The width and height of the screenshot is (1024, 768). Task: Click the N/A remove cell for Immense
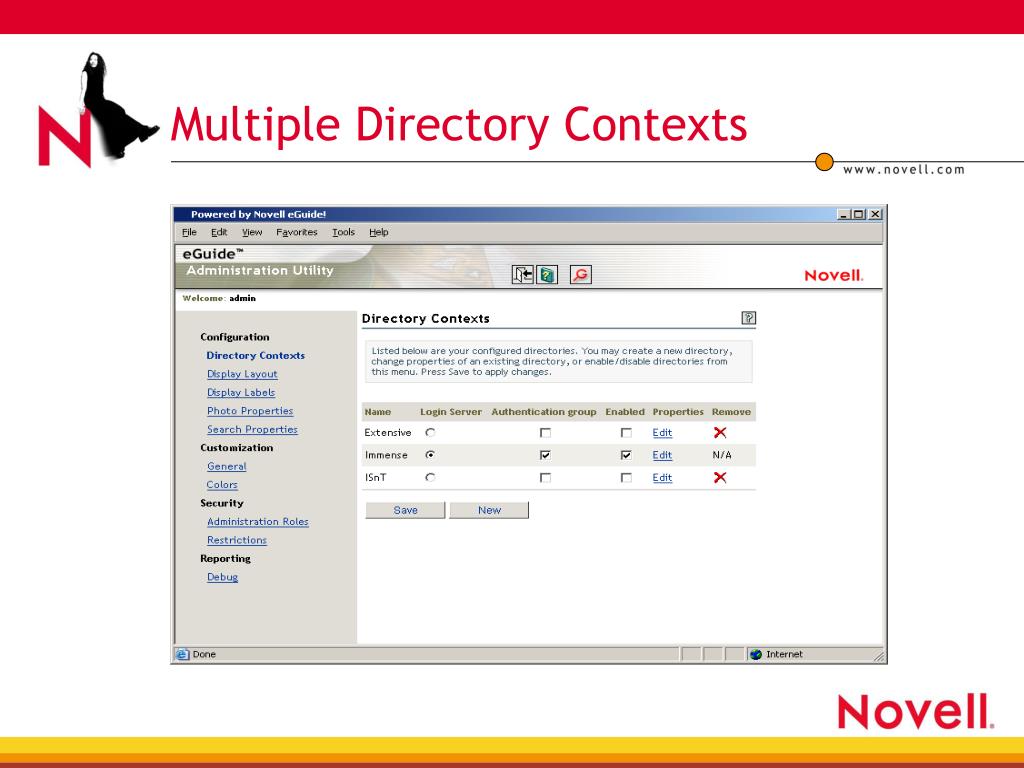tap(722, 455)
